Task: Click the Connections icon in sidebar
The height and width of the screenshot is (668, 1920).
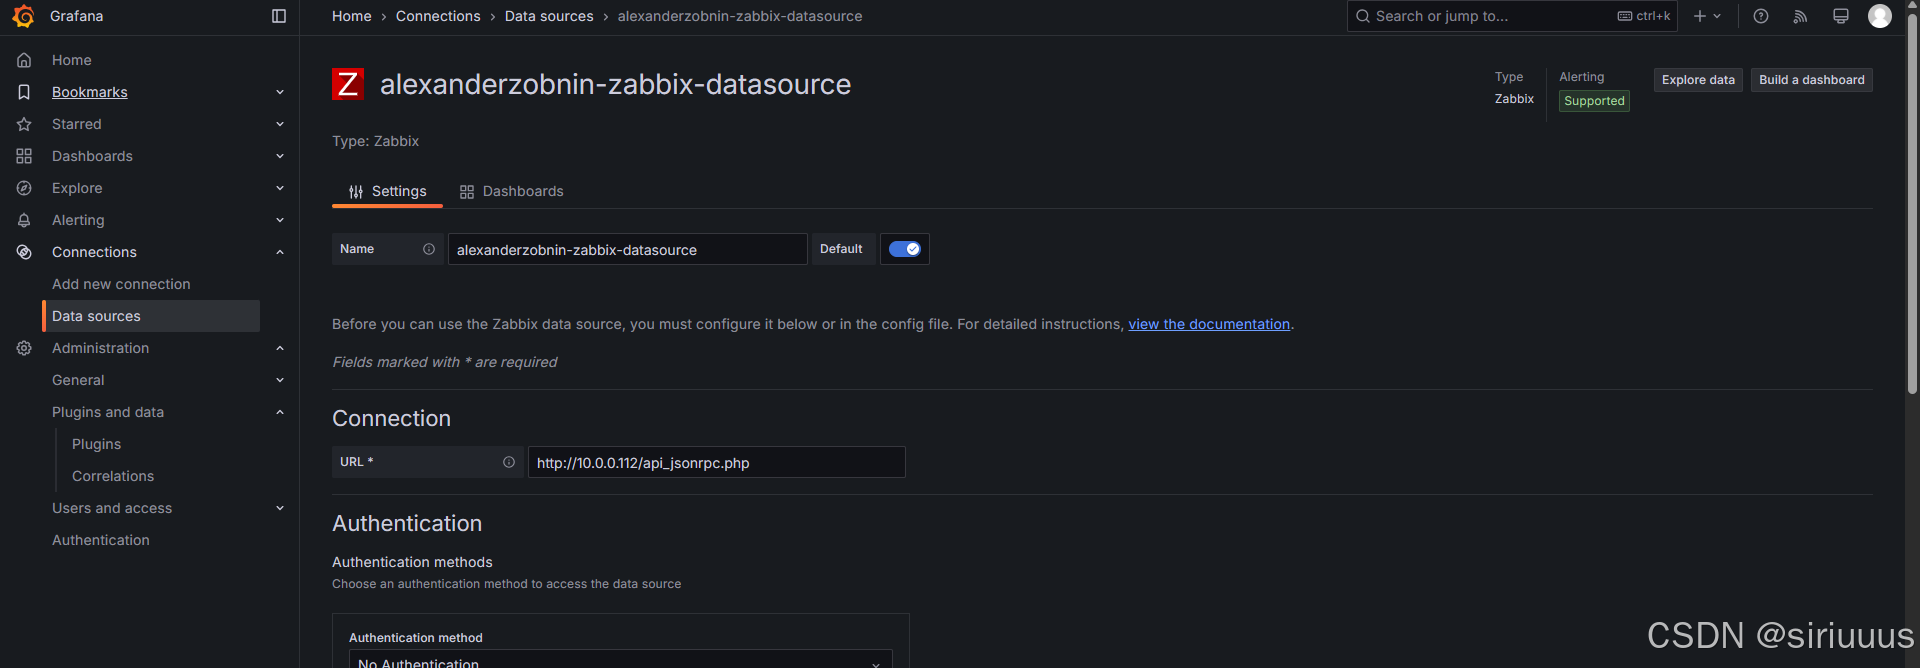Action: click(24, 252)
